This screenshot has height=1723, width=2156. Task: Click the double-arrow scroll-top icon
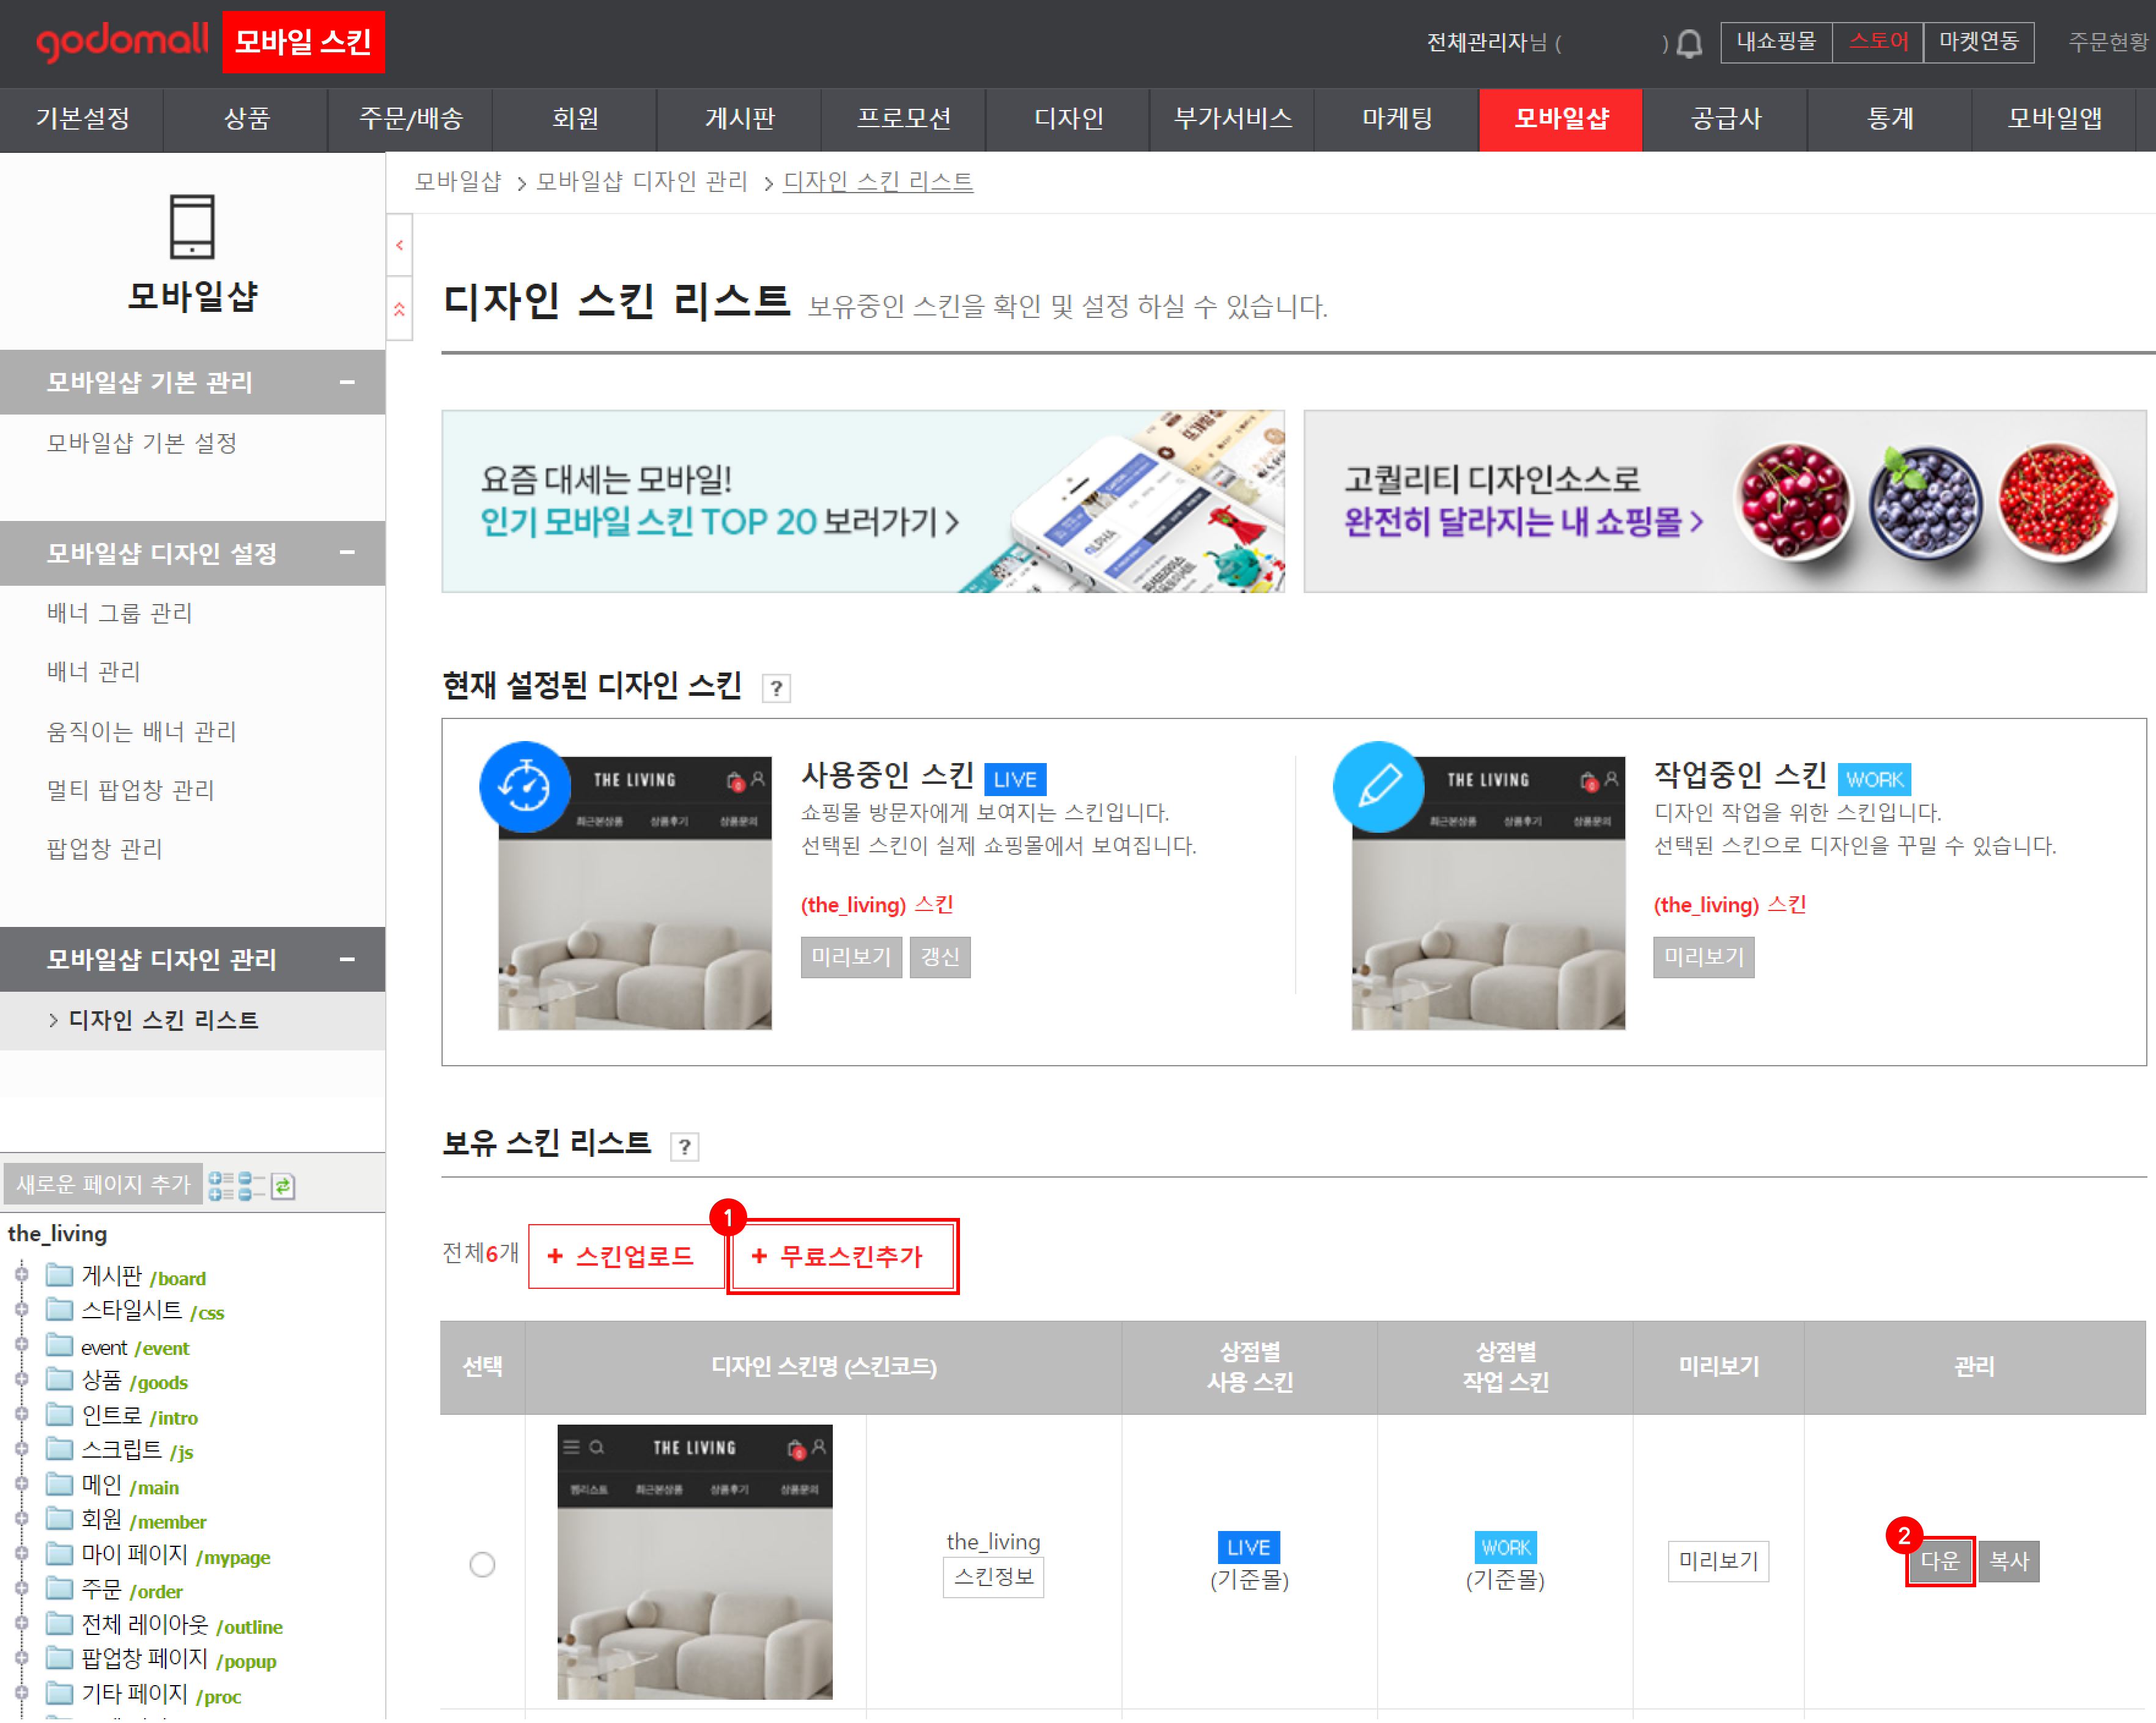pyautogui.click(x=399, y=310)
